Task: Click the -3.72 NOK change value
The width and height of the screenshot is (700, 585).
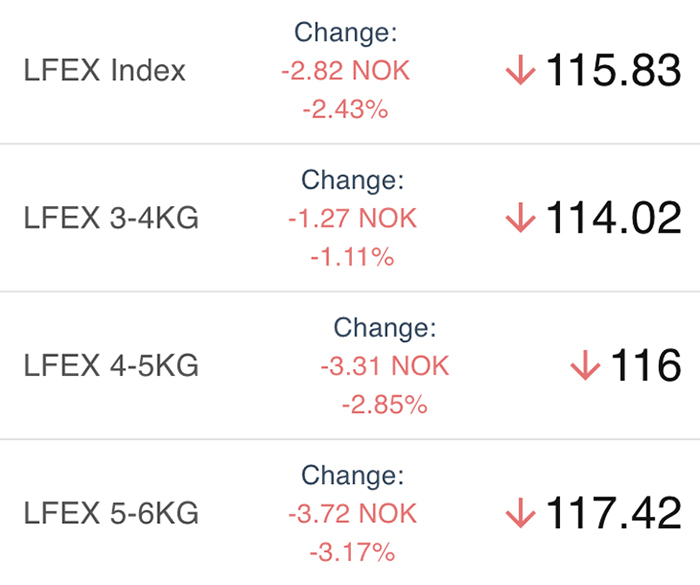Action: [353, 513]
